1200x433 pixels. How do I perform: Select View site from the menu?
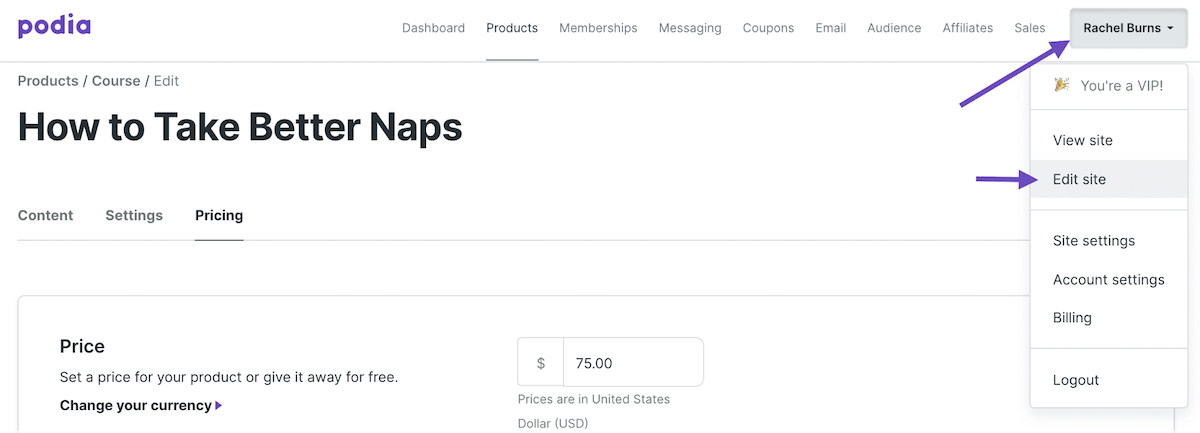pyautogui.click(x=1082, y=141)
